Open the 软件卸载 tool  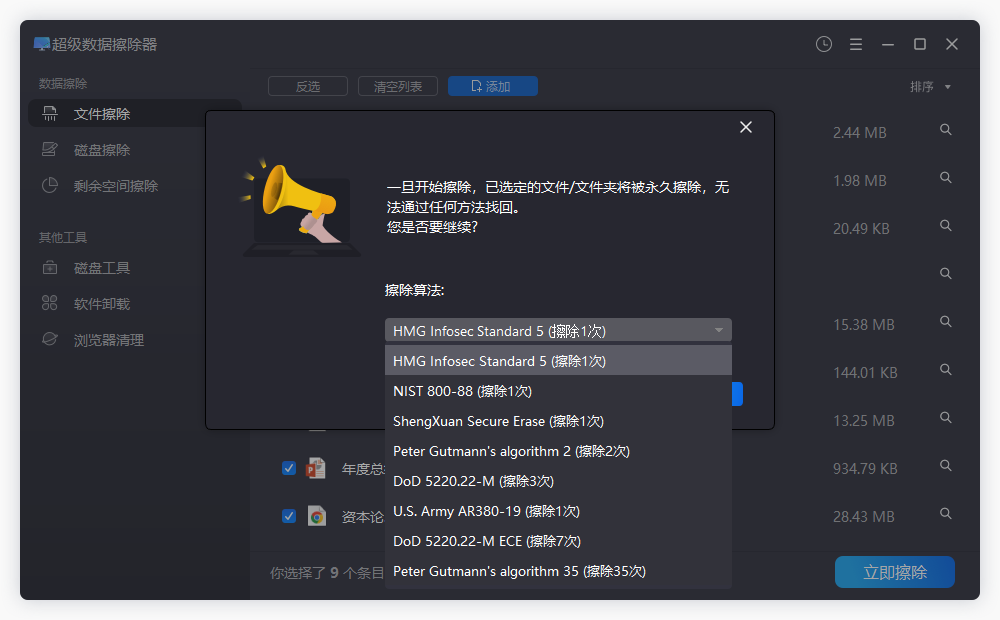(x=88, y=303)
